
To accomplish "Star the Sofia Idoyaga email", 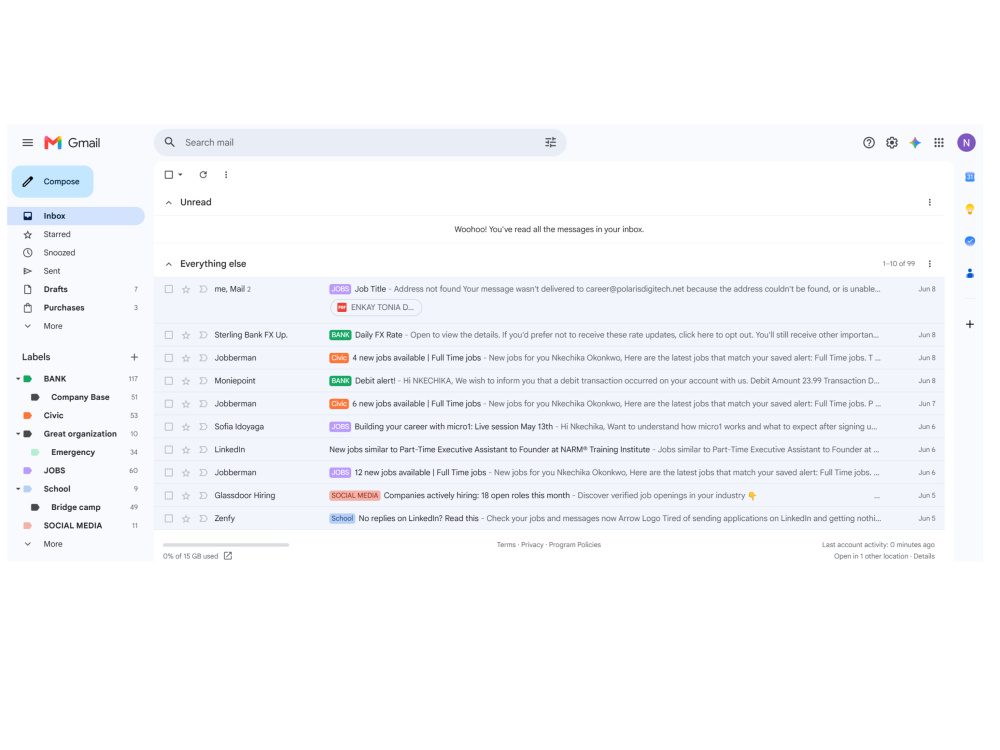I will [x=186, y=427].
